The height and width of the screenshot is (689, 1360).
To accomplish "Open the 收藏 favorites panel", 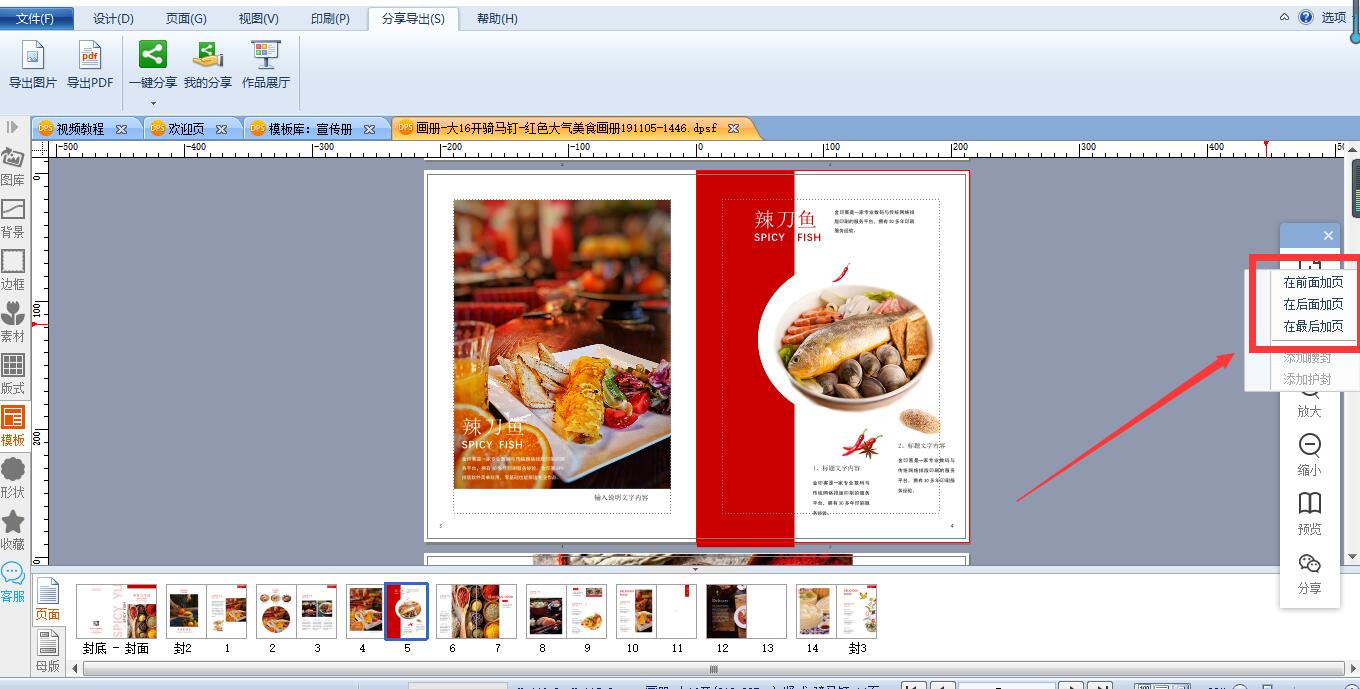I will point(13,531).
